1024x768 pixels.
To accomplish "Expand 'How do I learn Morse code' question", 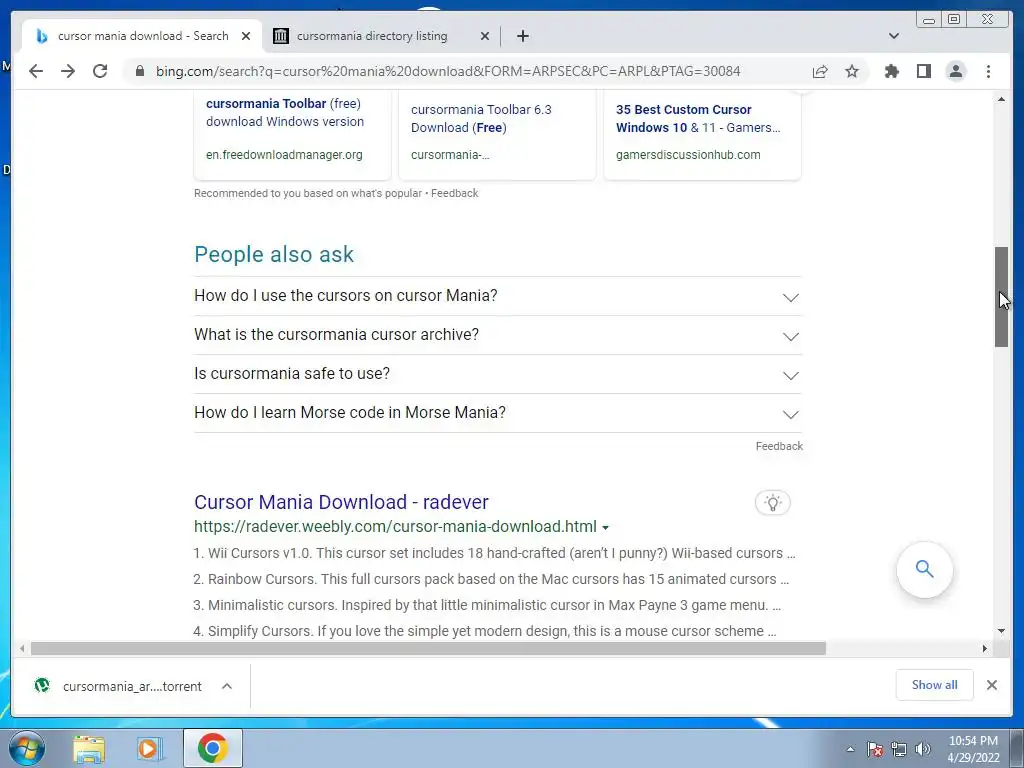I will (x=497, y=413).
